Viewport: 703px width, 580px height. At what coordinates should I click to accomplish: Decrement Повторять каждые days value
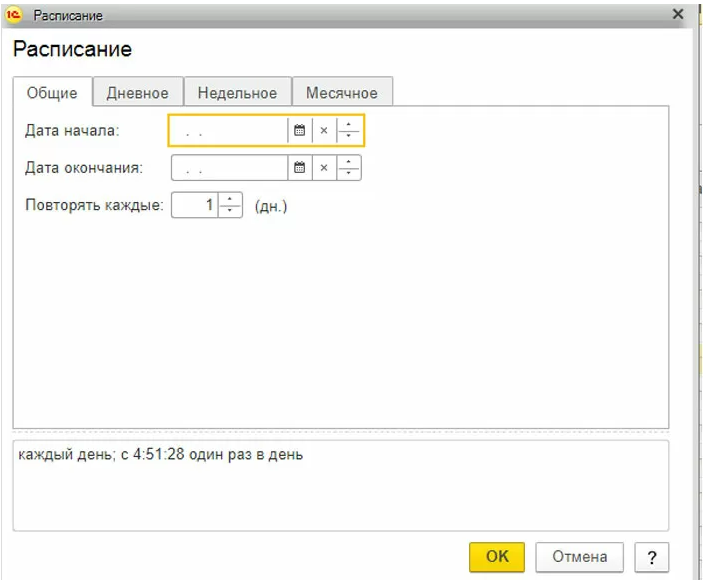[x=230, y=211]
